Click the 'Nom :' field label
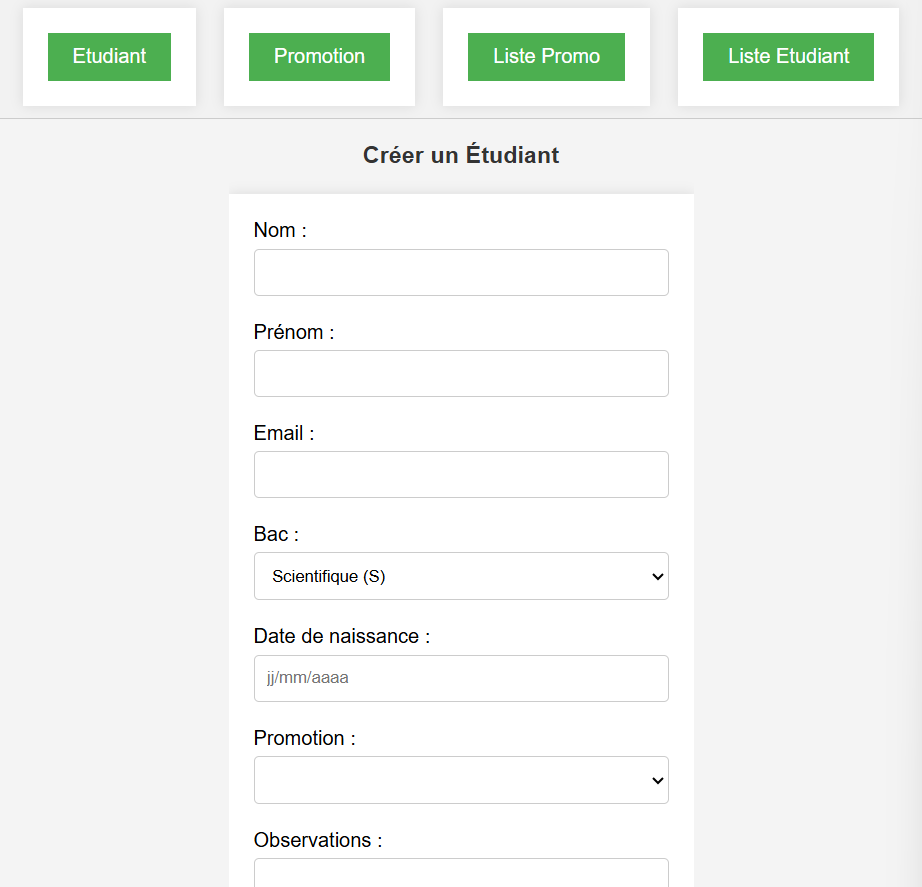This screenshot has width=922, height=887. (280, 230)
